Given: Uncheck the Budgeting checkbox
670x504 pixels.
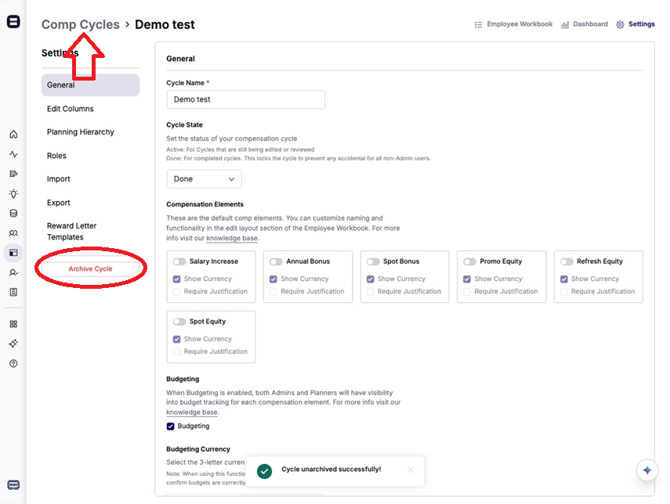Looking at the screenshot, I should click(171, 426).
